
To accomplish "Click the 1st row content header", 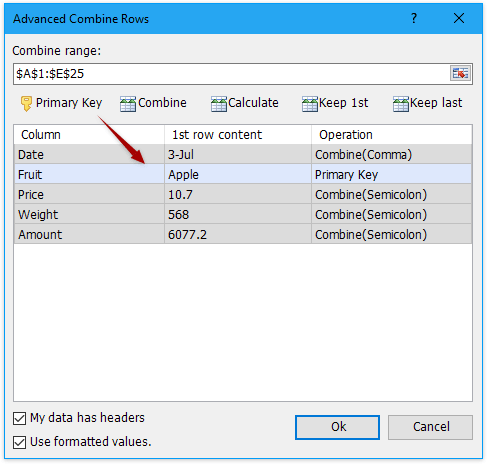I will pos(238,135).
